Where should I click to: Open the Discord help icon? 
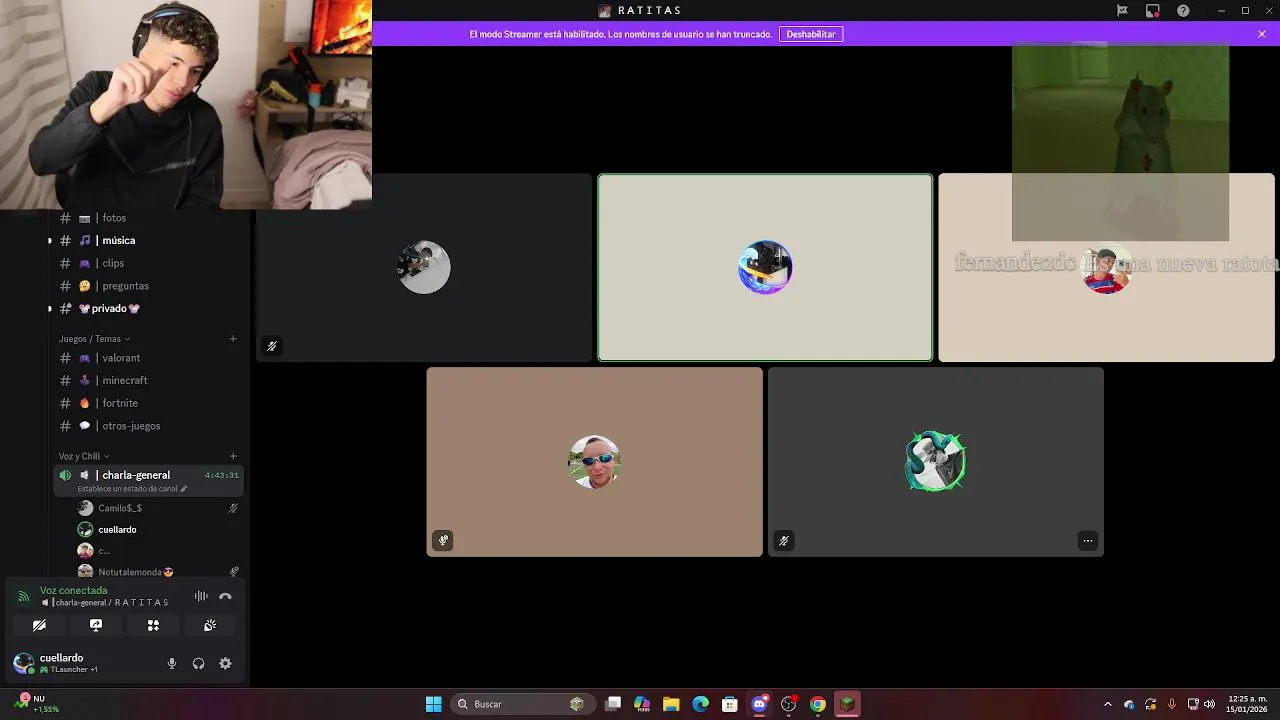click(1183, 10)
